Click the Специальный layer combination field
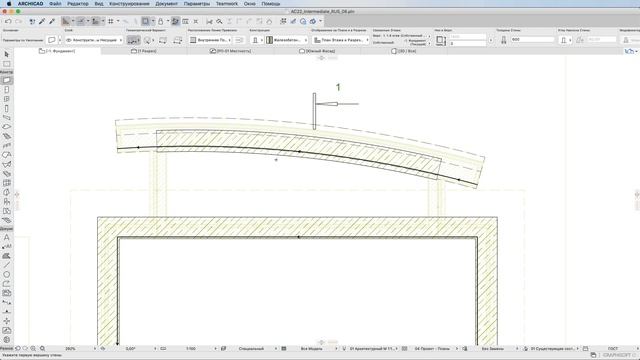Screen dimensions: 640x360 (251, 349)
